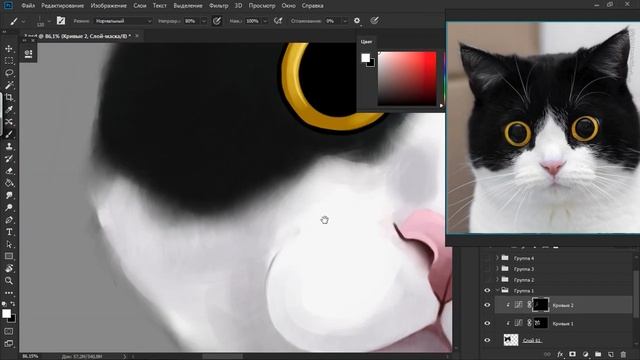Expand the Группа 2 group
Image resolution: width=640 pixels, height=360 pixels.
click(x=498, y=280)
